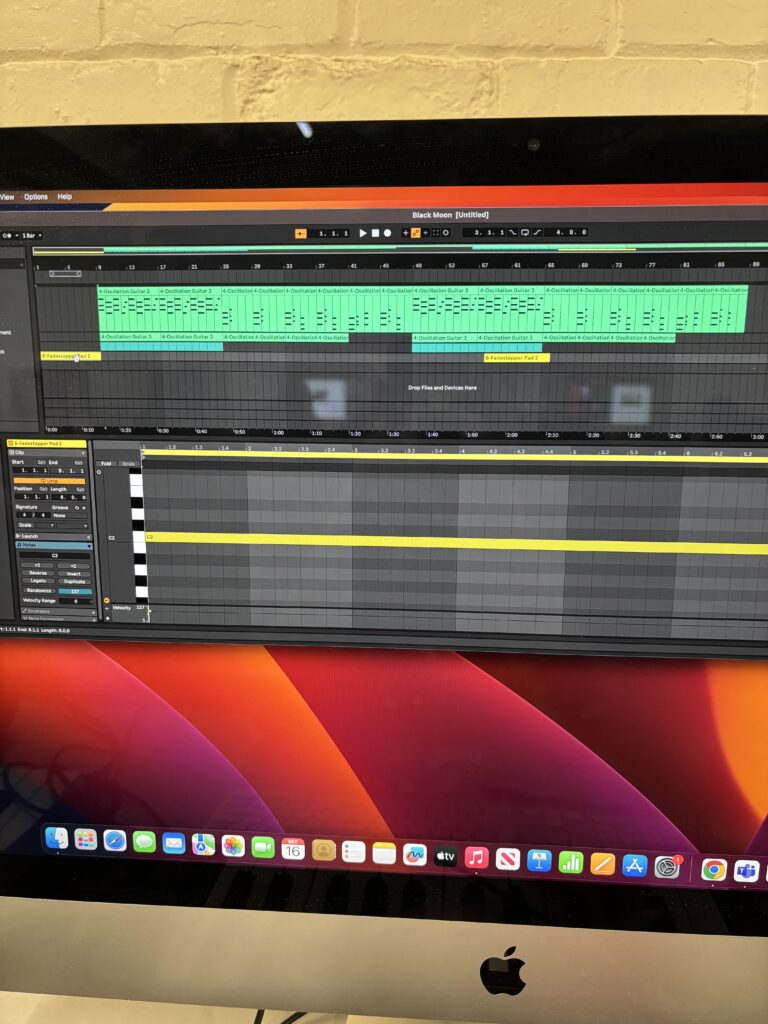
Task: Click the re-enable automation button
Action: click(426, 232)
